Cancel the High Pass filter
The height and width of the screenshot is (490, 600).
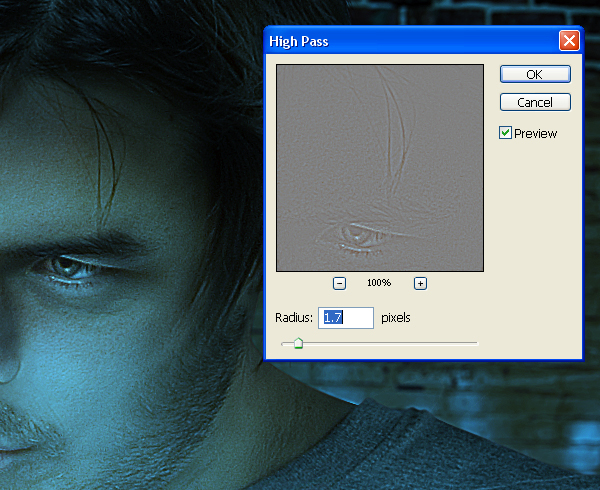point(535,102)
